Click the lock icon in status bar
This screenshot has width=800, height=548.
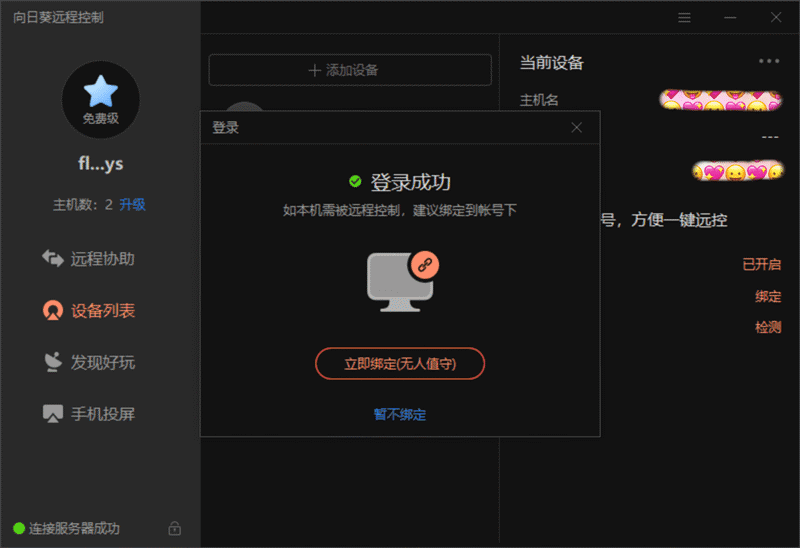point(174,528)
